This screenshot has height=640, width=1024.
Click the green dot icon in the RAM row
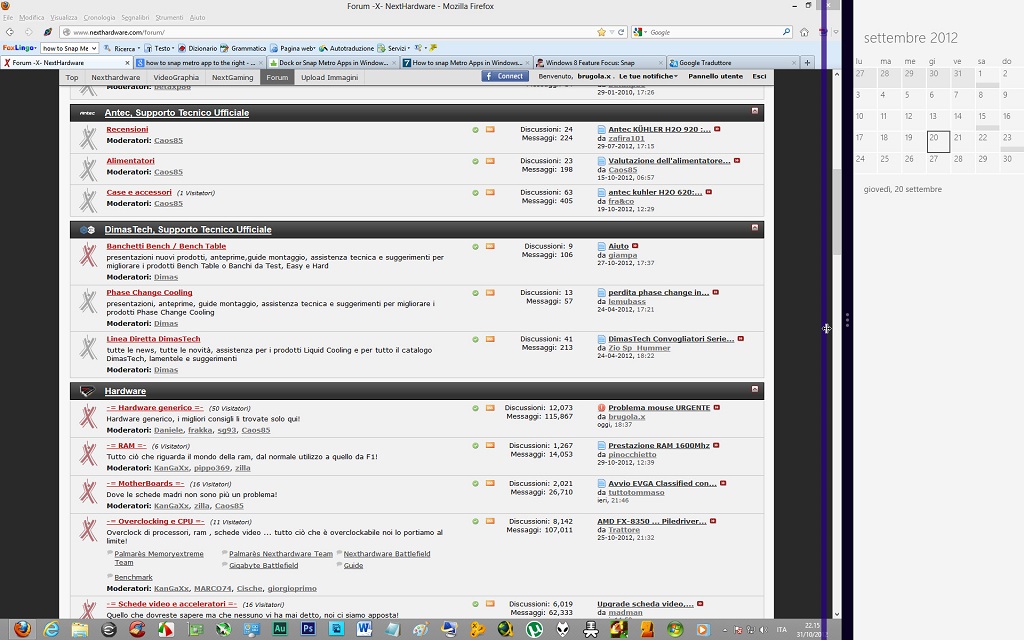point(475,445)
